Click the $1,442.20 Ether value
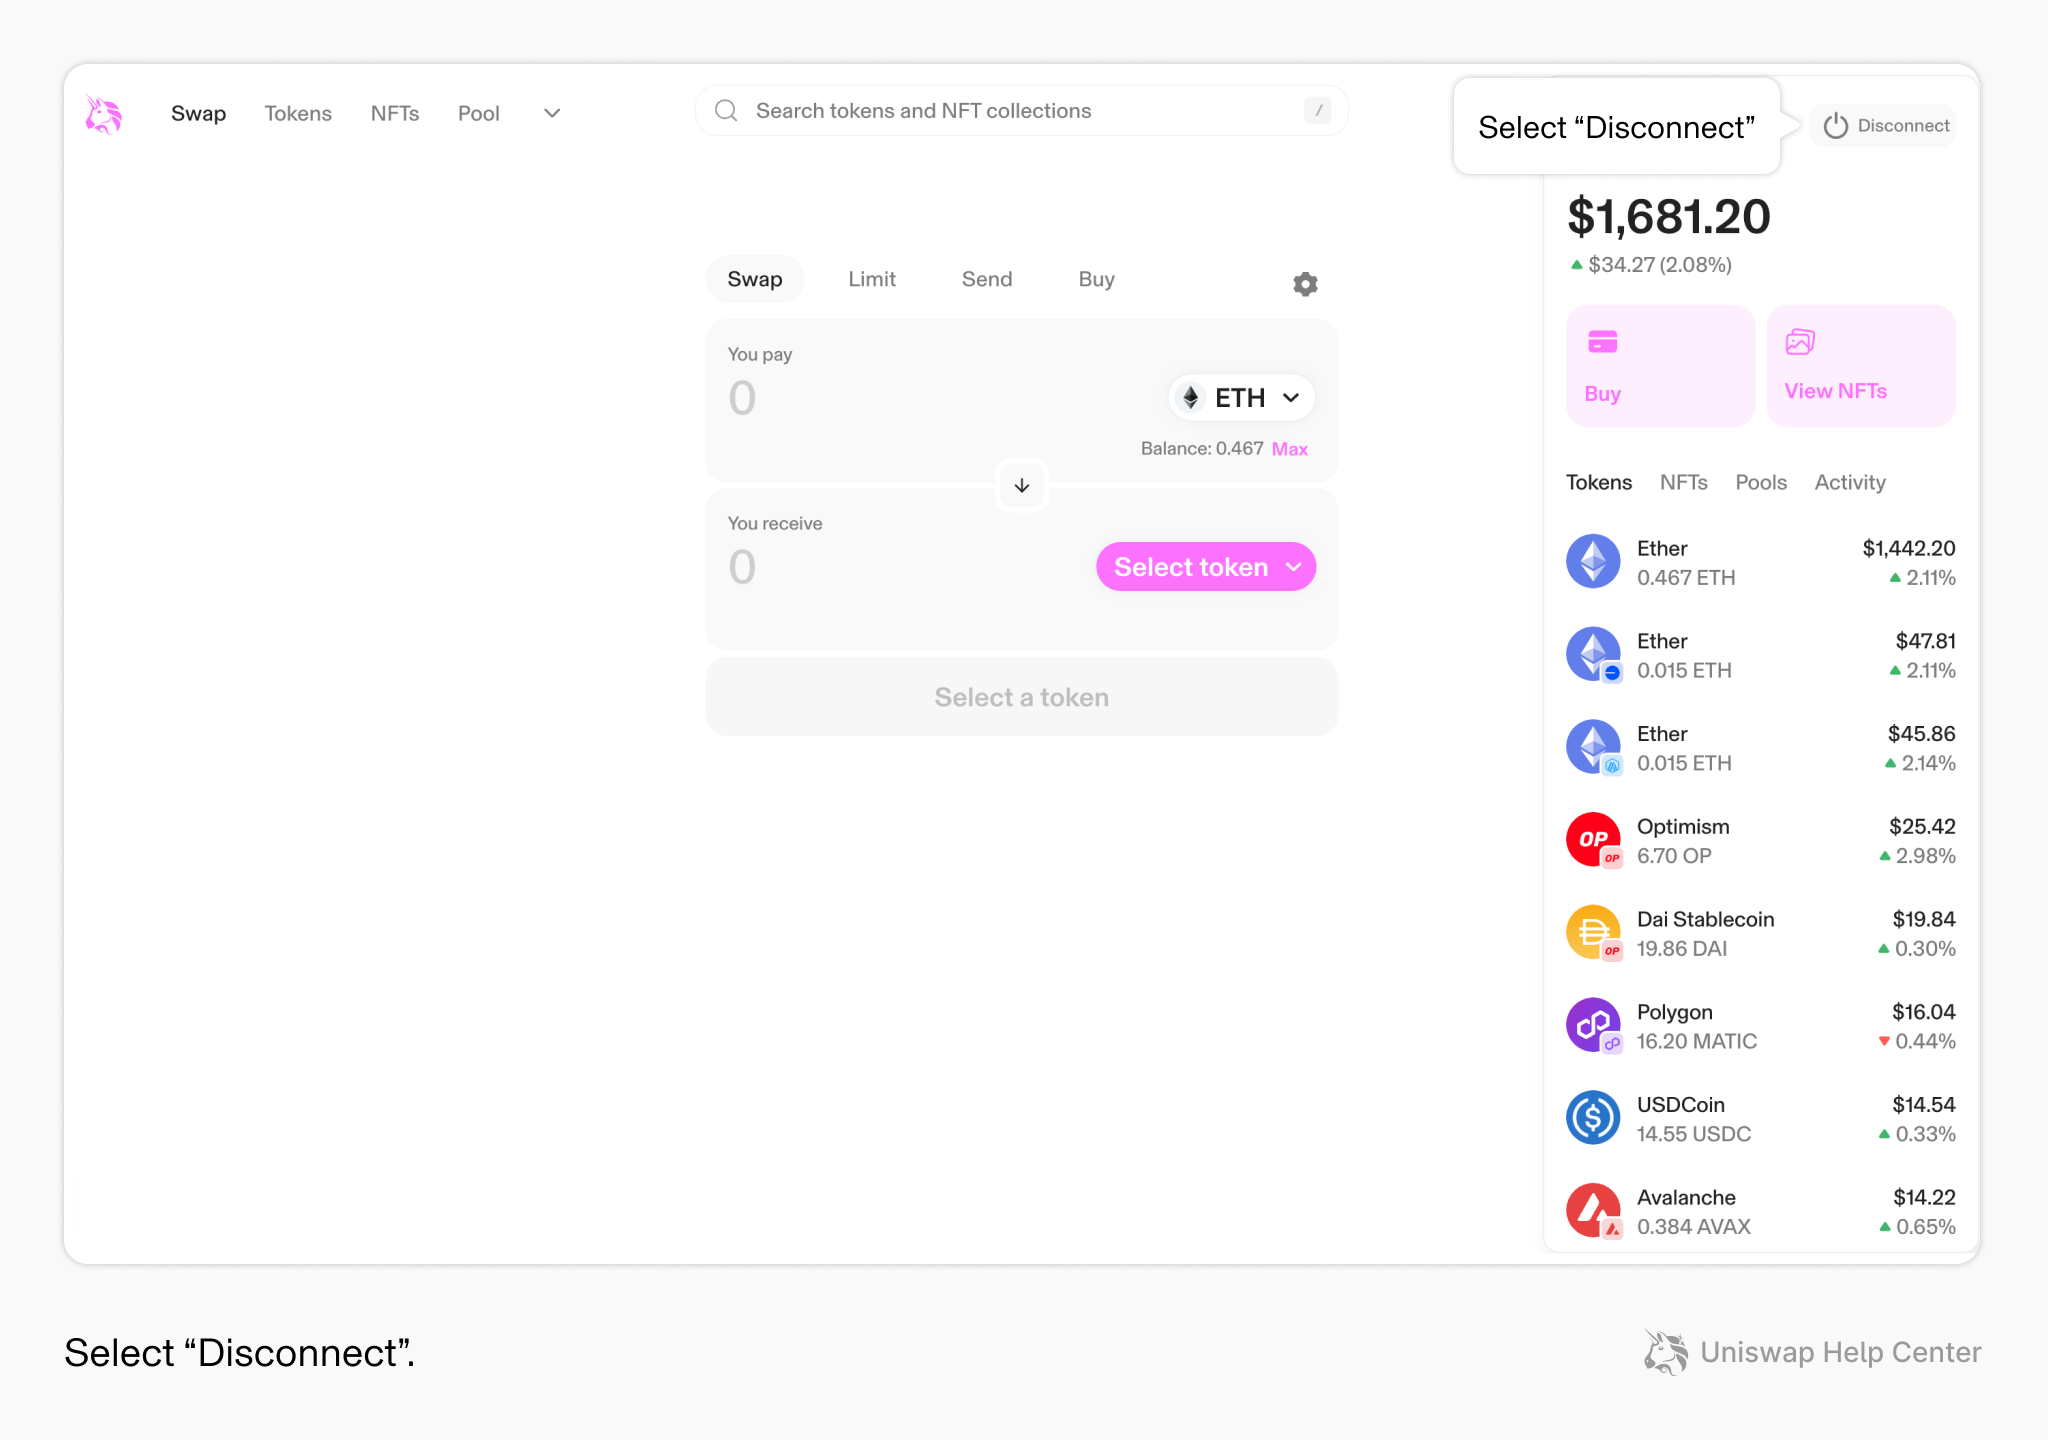 [1908, 548]
